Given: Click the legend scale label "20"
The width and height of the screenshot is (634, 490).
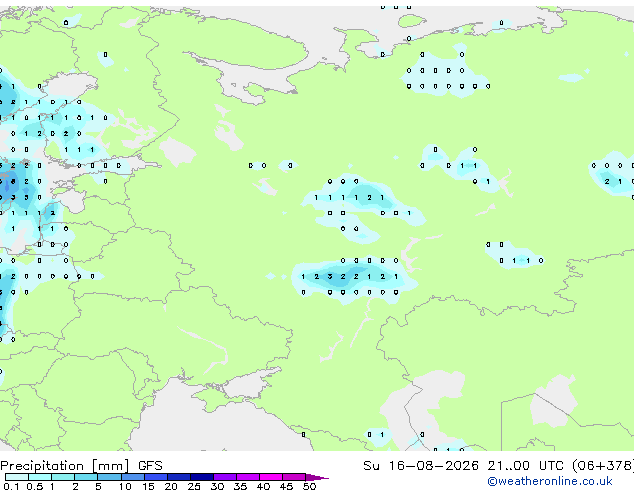Looking at the screenshot, I should click(171, 486).
